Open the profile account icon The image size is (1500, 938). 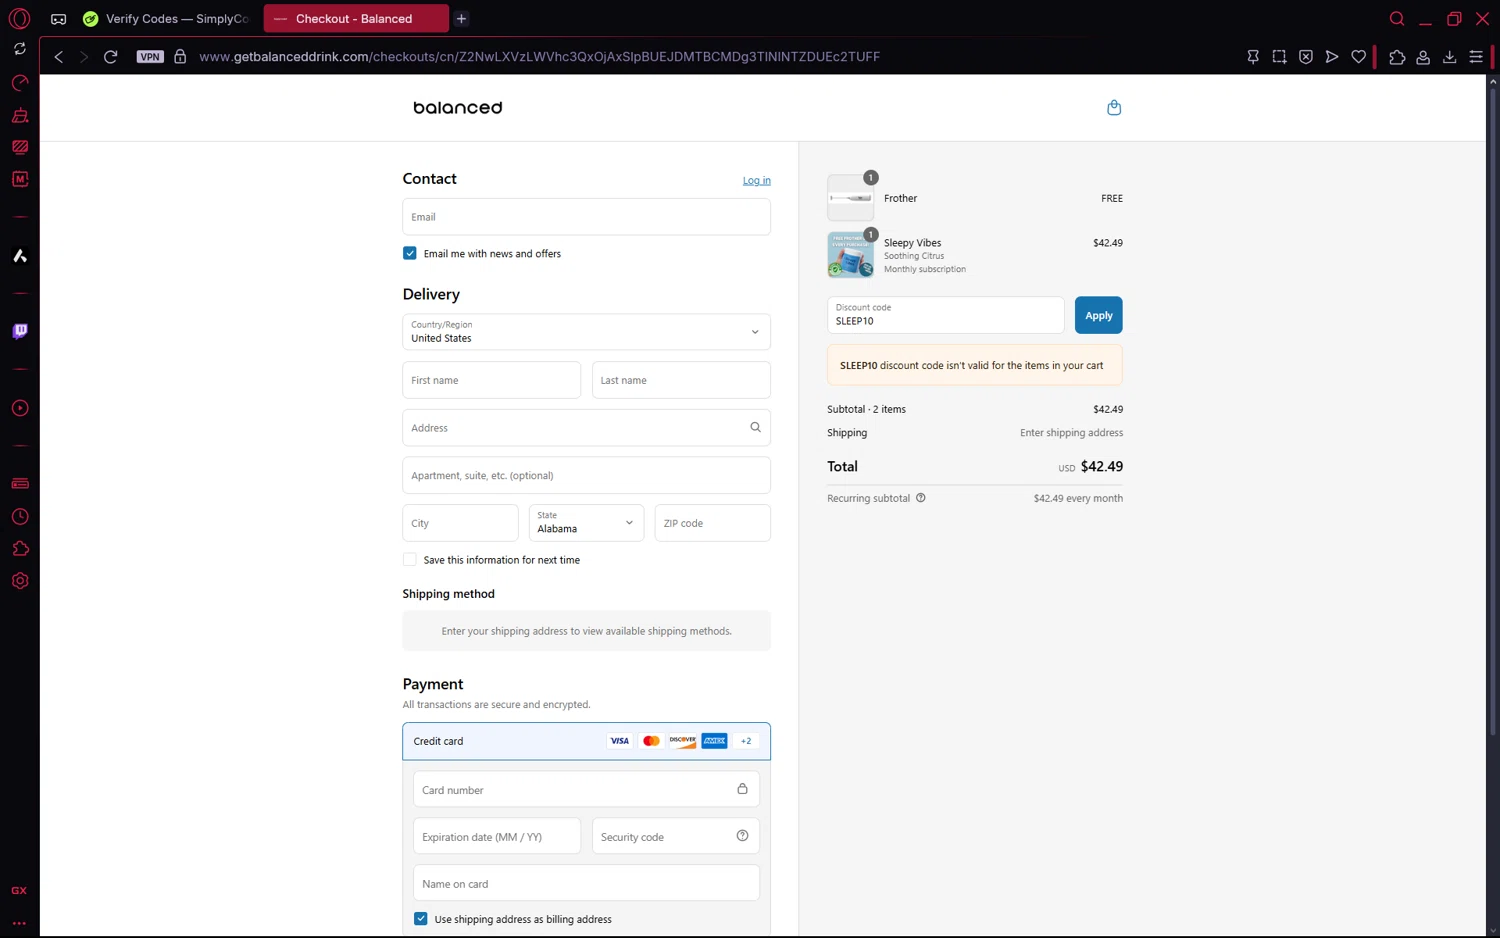pos(1423,57)
